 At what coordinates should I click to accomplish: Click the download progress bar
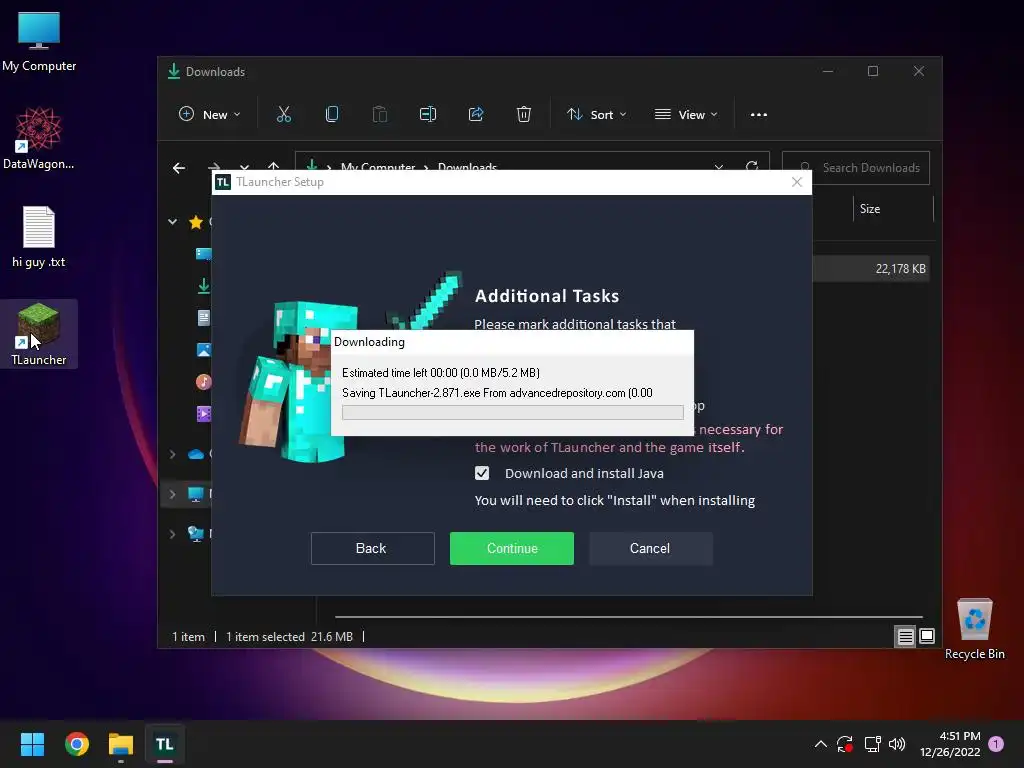click(513, 412)
